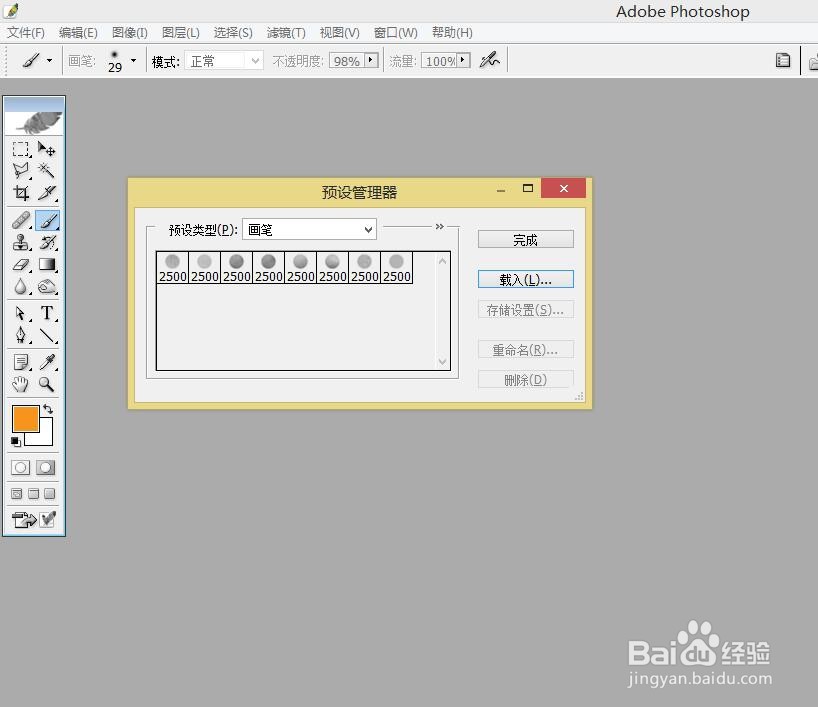Select the Crop tool
818x707 pixels.
coord(21,193)
